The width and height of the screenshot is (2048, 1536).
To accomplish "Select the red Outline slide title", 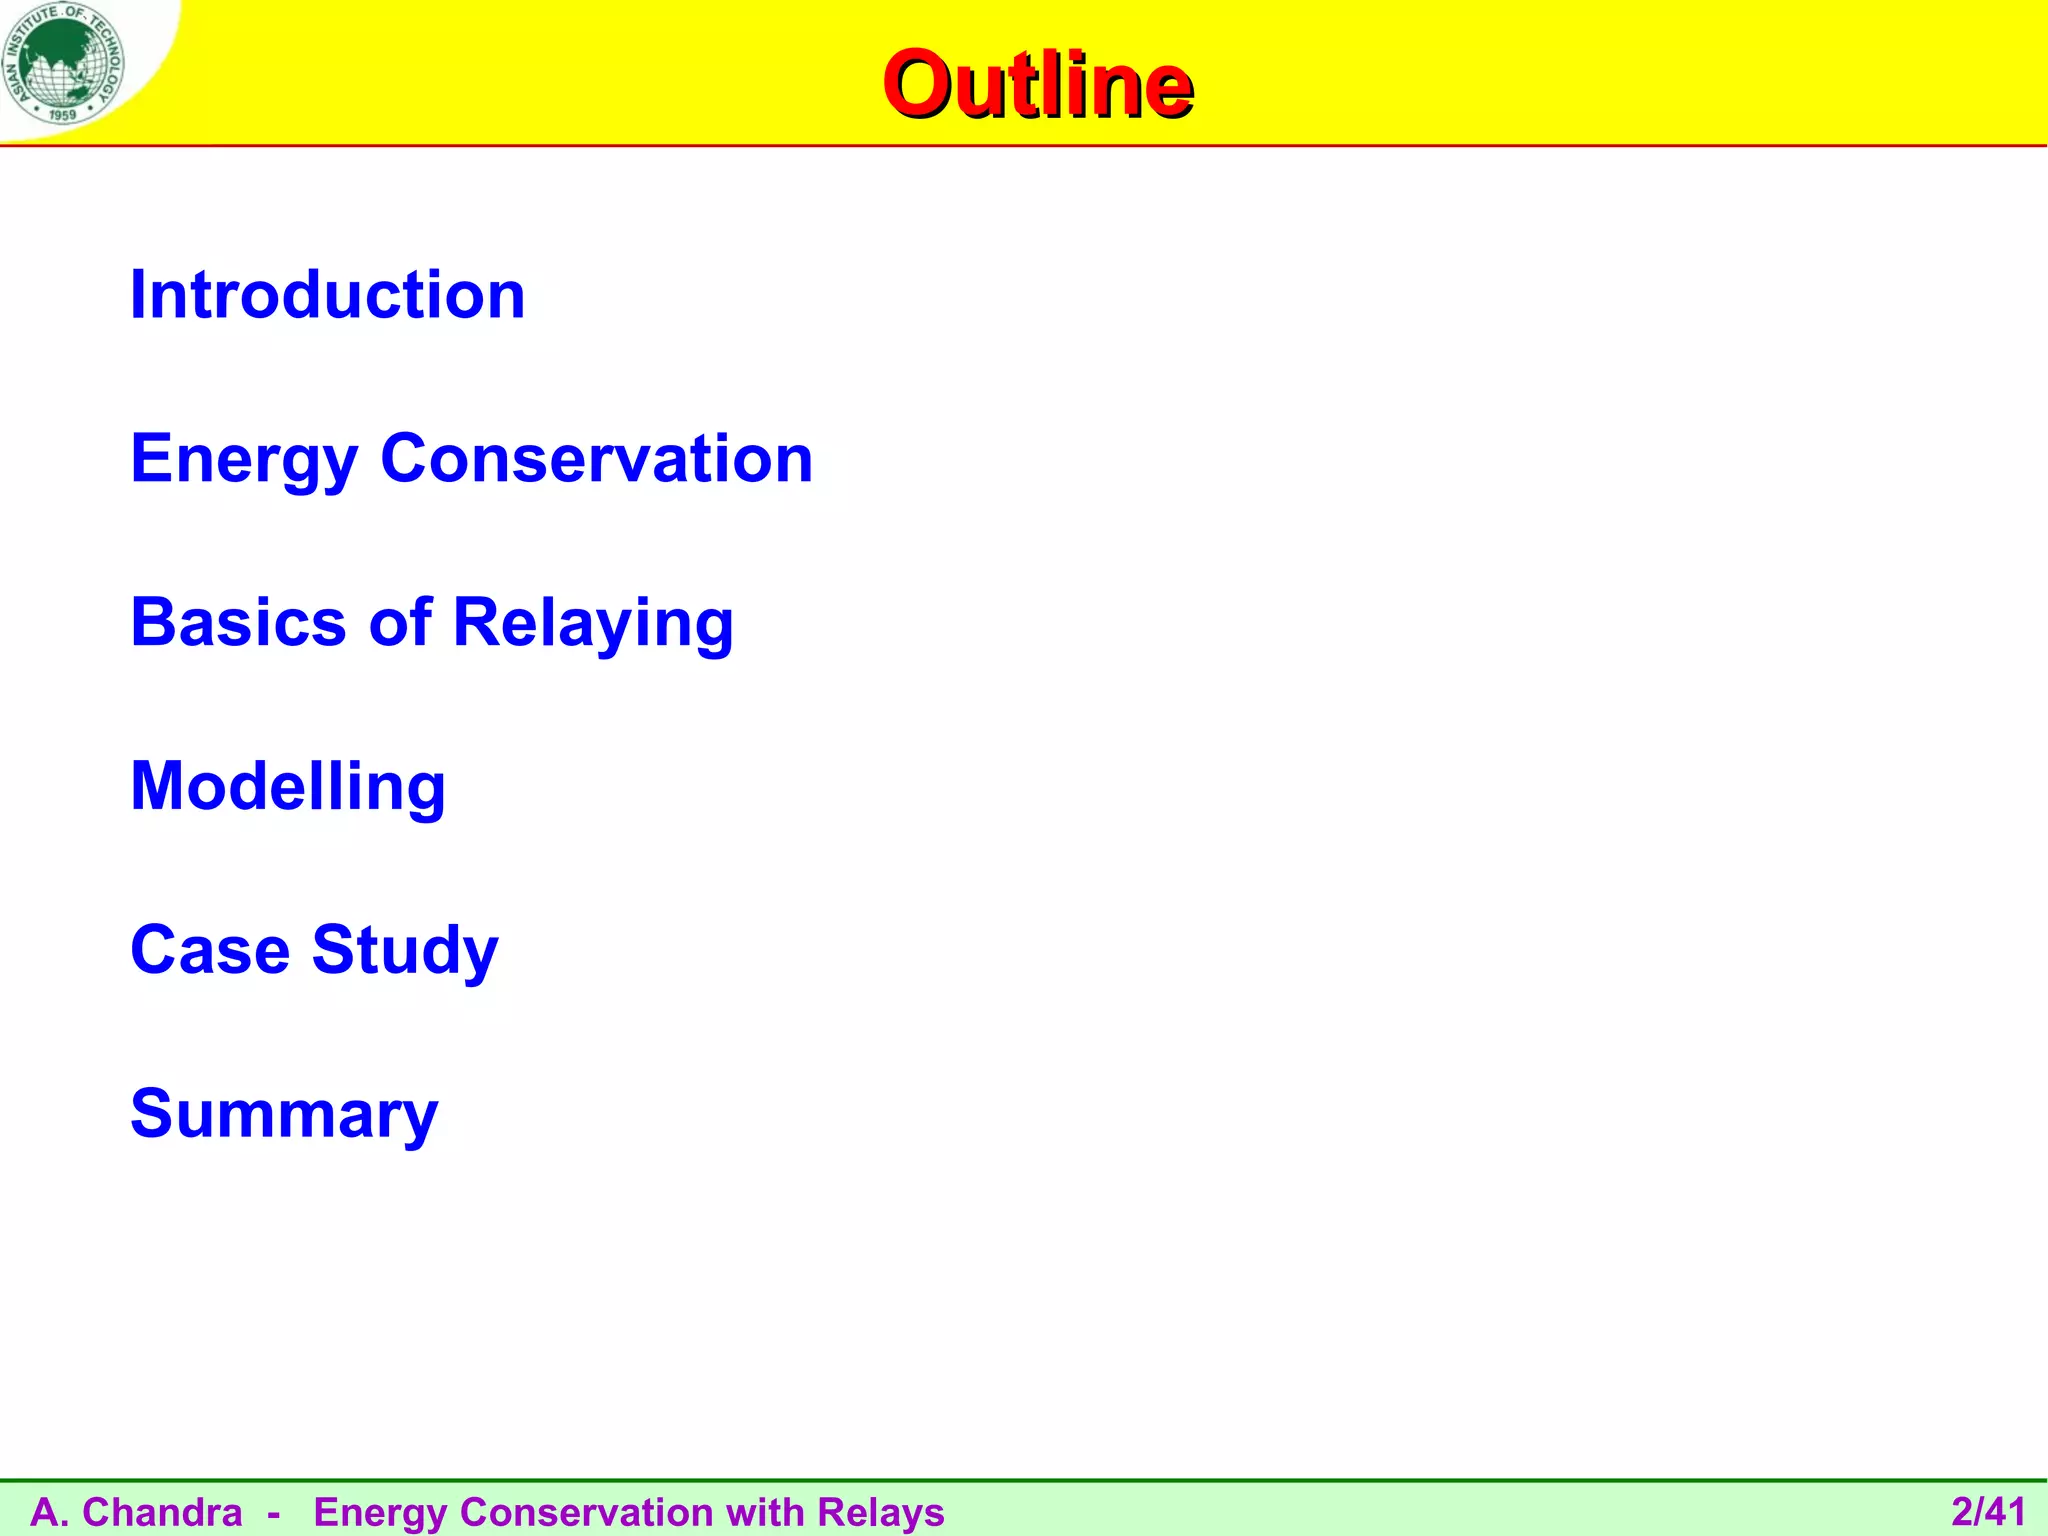I will point(1037,85).
